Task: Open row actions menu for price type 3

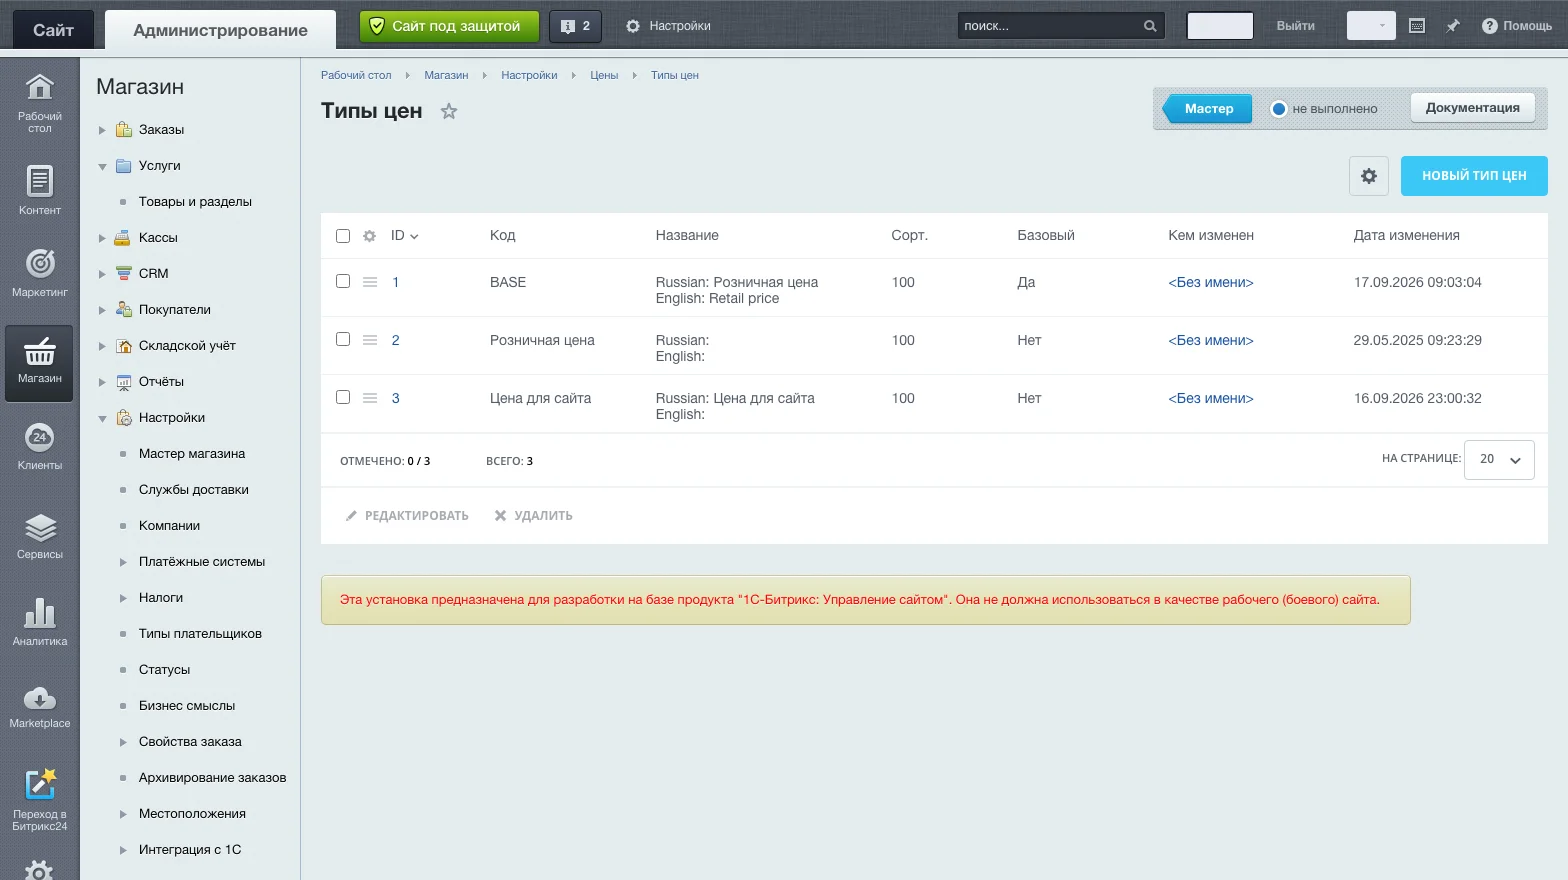Action: point(370,398)
